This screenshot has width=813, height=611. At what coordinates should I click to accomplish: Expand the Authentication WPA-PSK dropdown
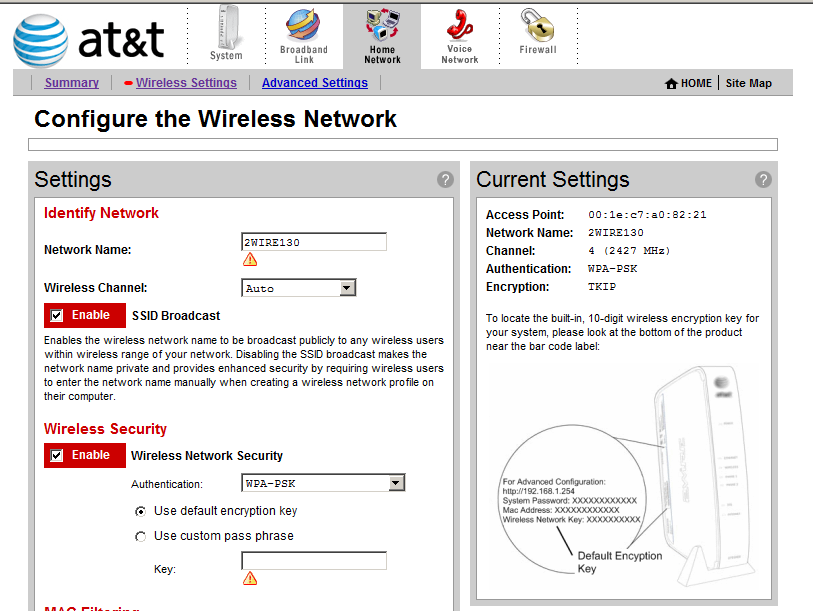396,484
